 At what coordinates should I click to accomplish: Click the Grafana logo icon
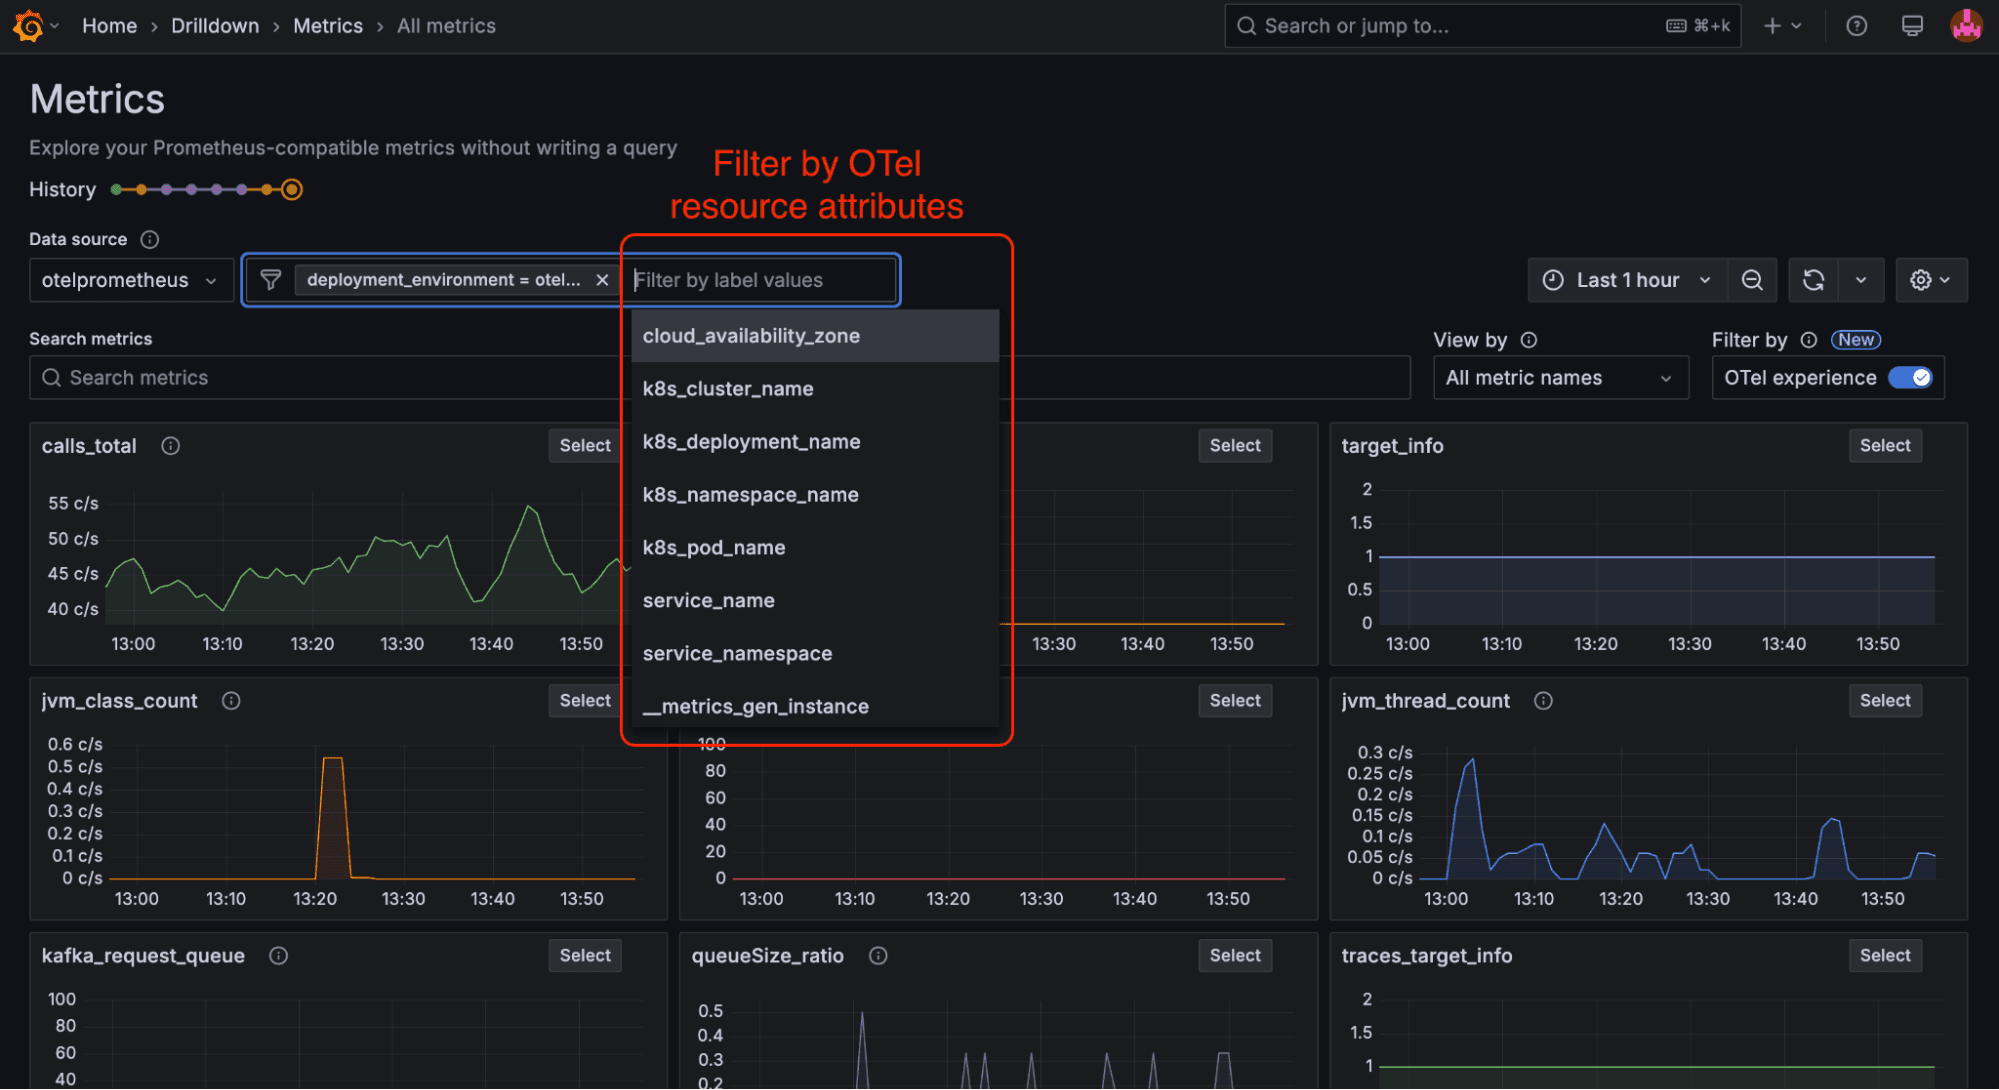[28, 26]
